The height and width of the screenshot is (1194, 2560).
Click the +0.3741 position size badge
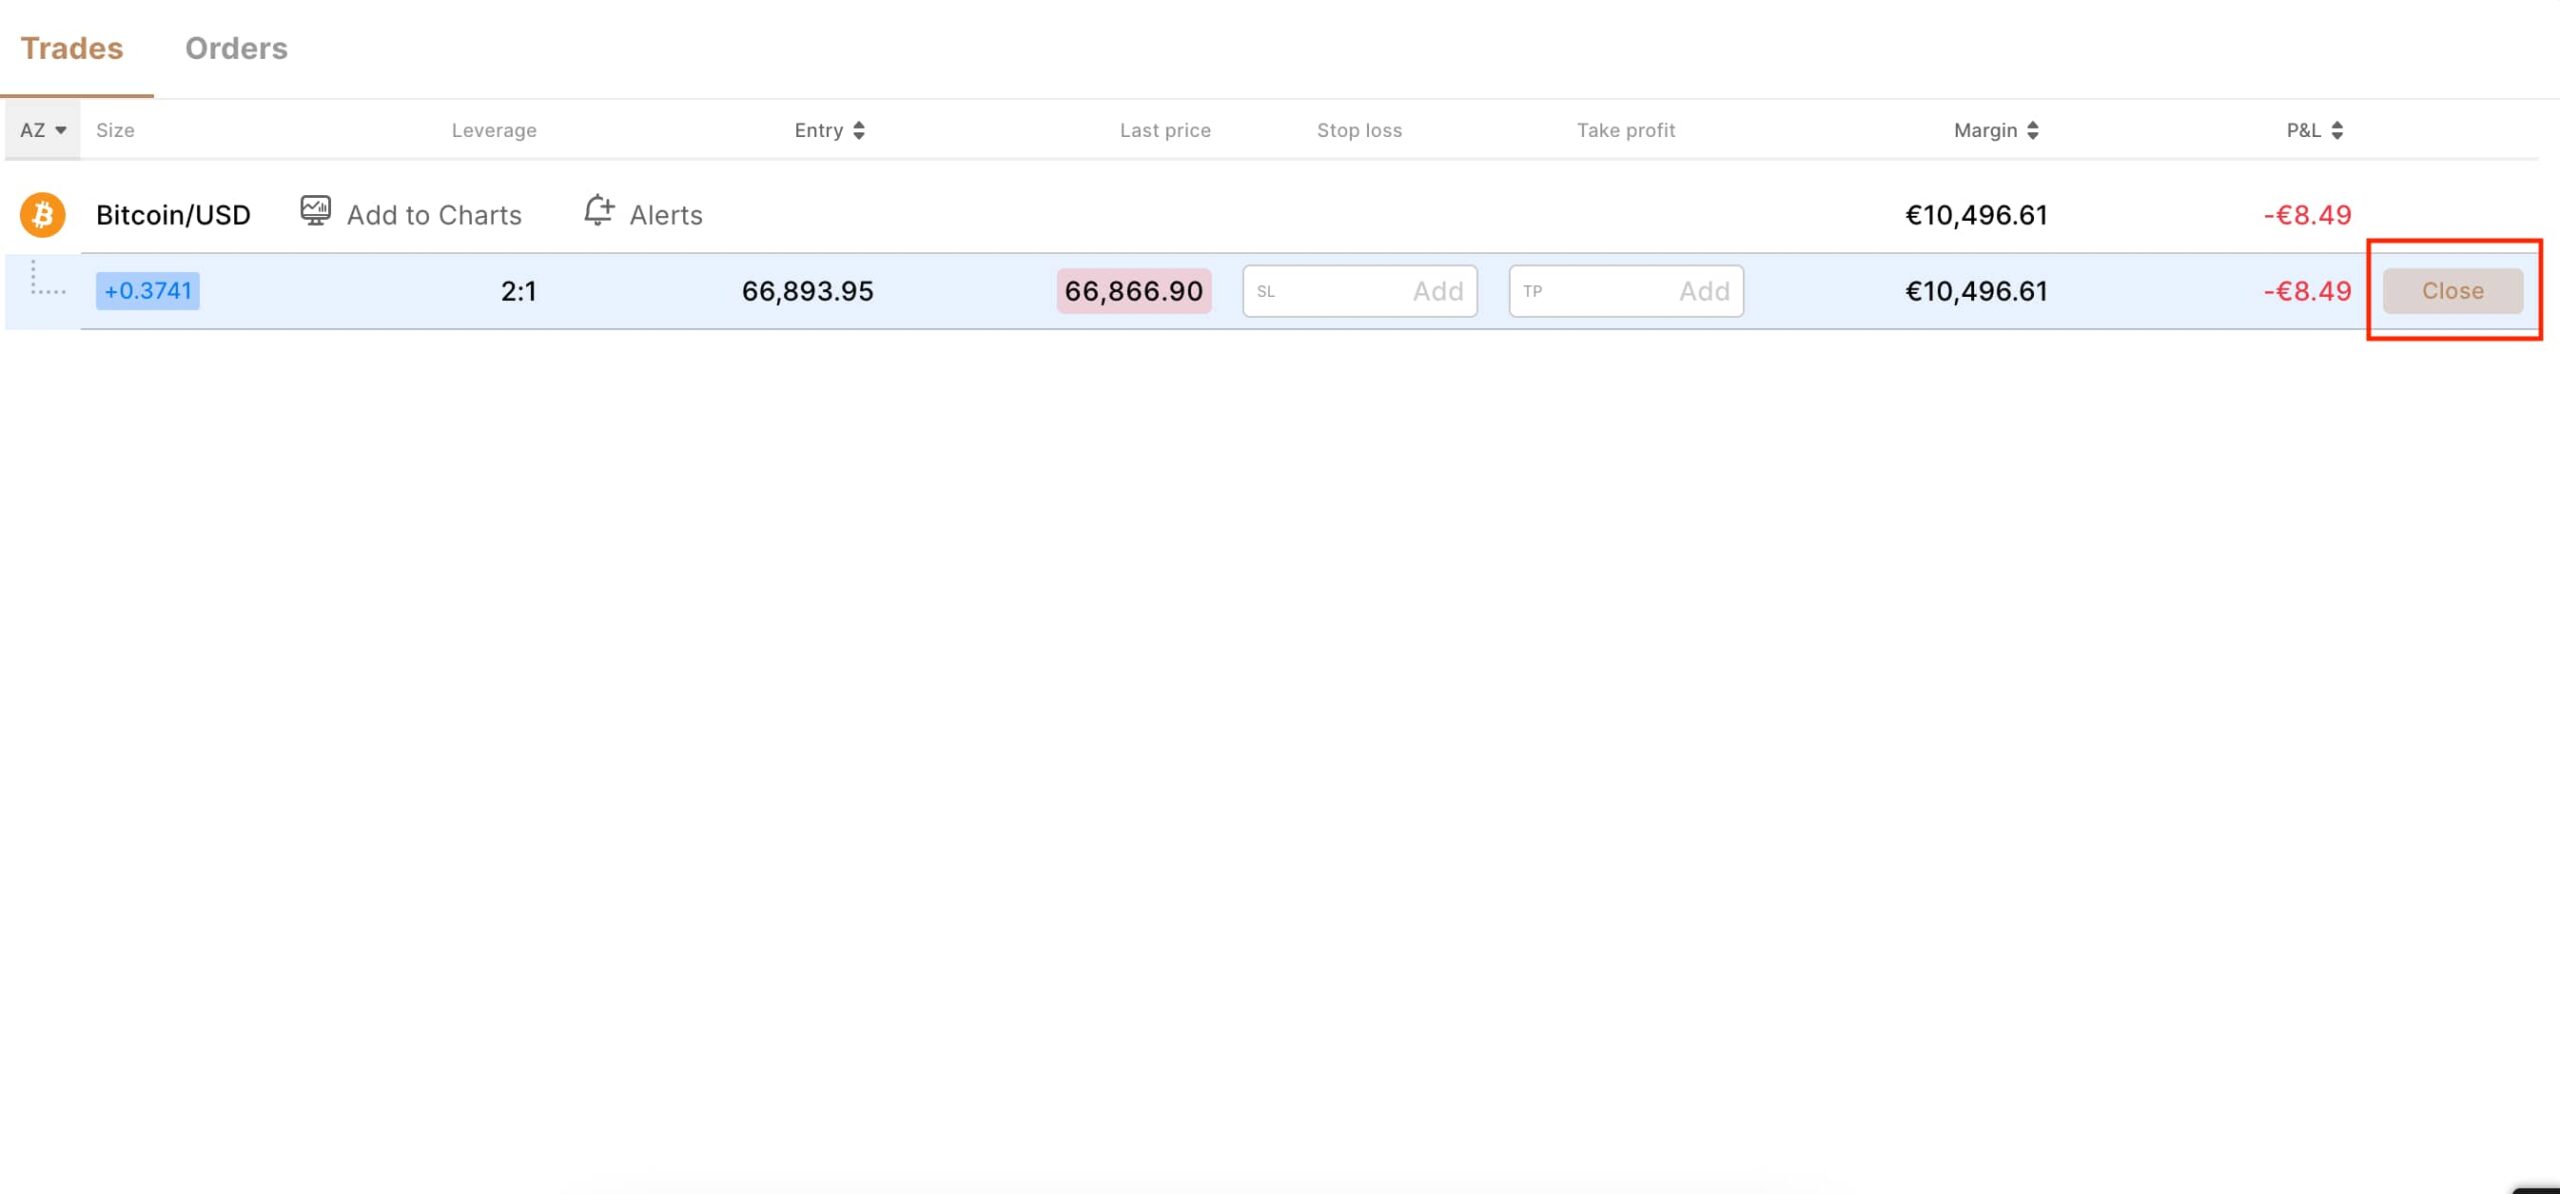148,291
